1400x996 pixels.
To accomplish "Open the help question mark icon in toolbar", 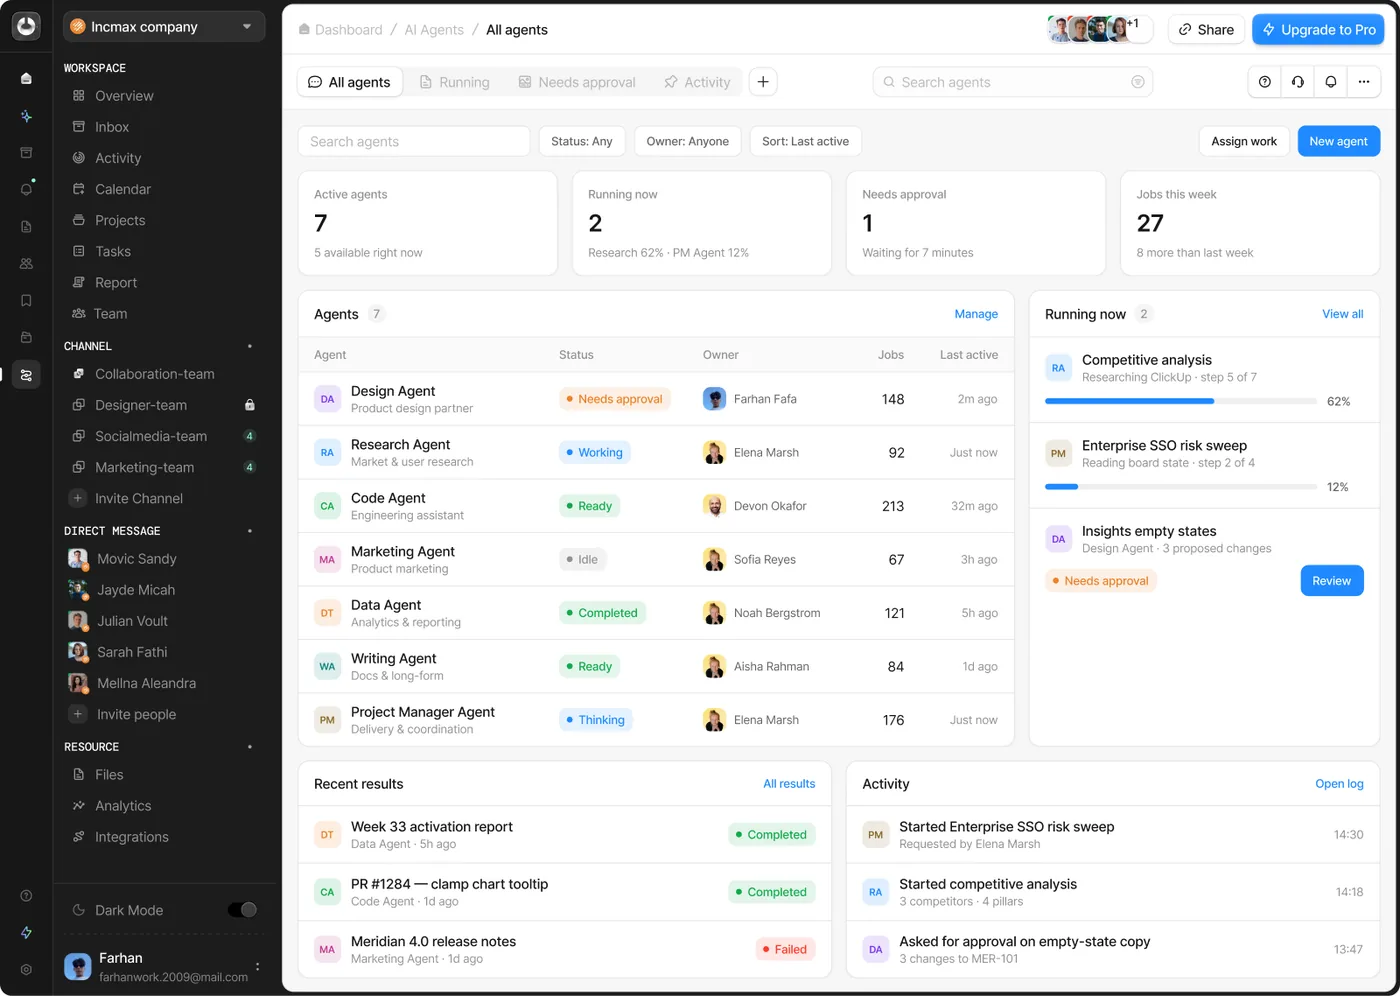I will pyautogui.click(x=1265, y=82).
